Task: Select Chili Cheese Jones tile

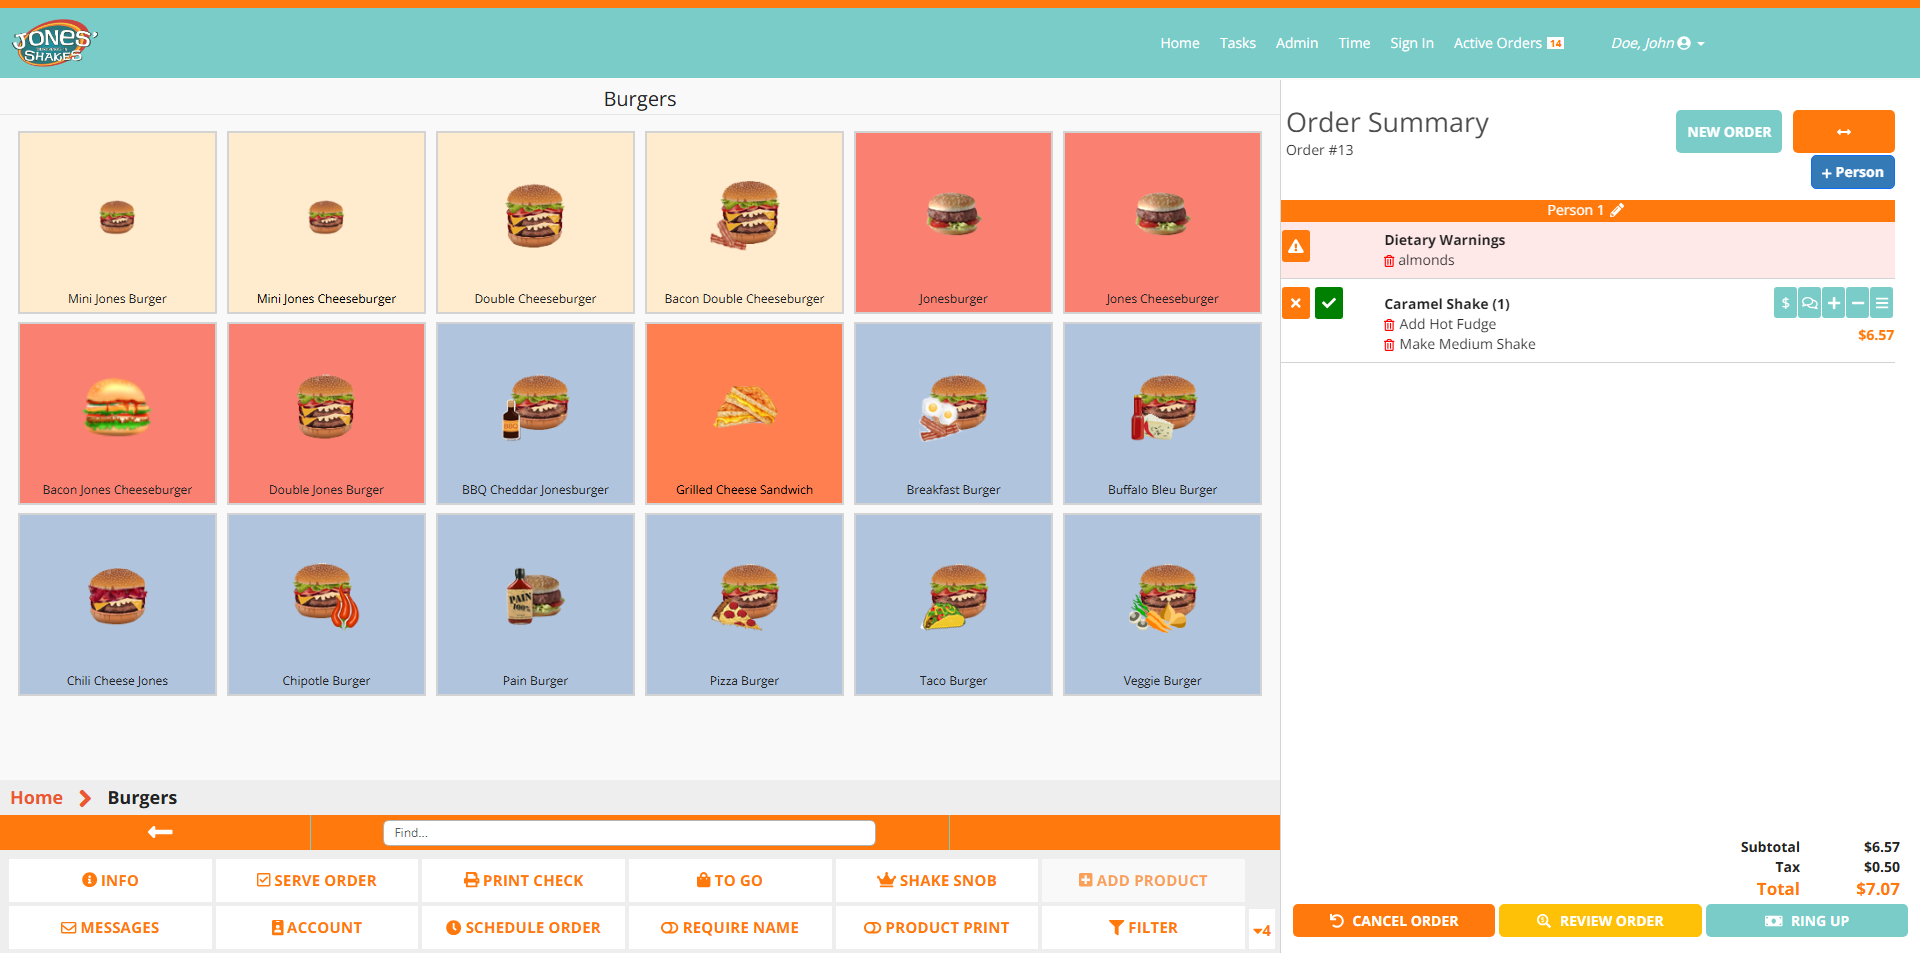Action: [x=117, y=604]
